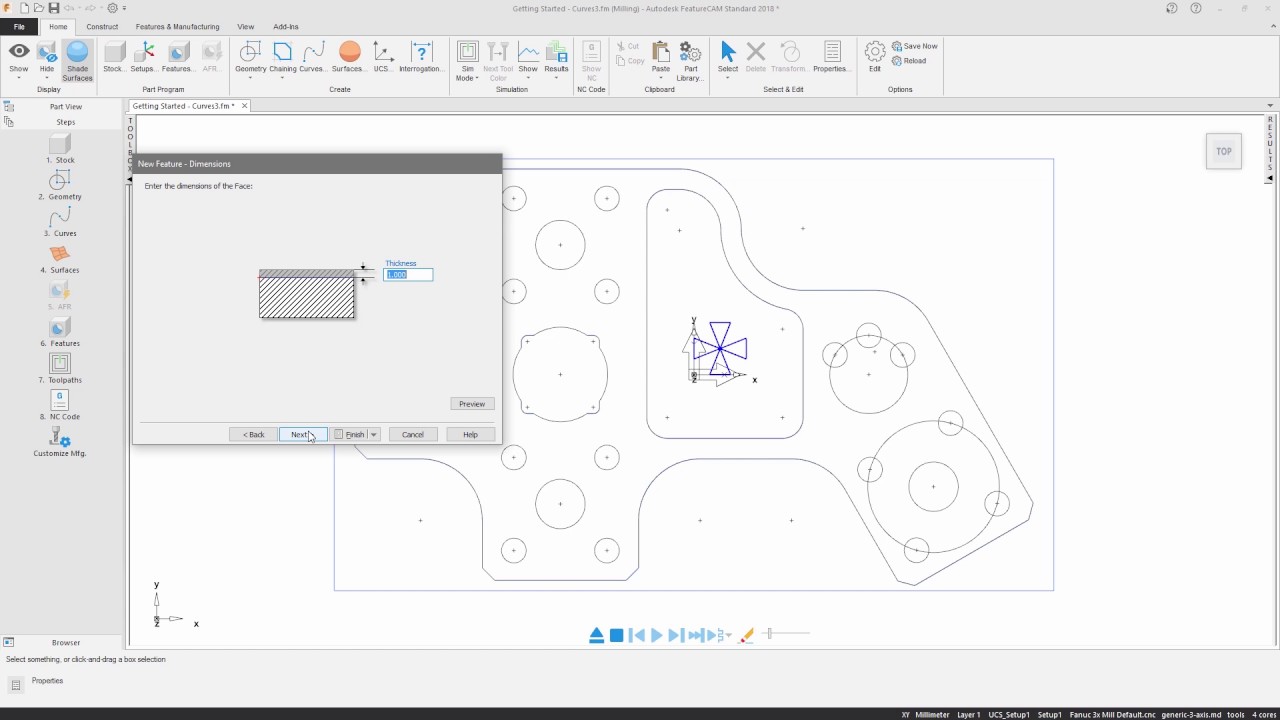The image size is (1280, 720).
Task: Switch to the Add-ins ribbon tab
Action: click(x=285, y=27)
